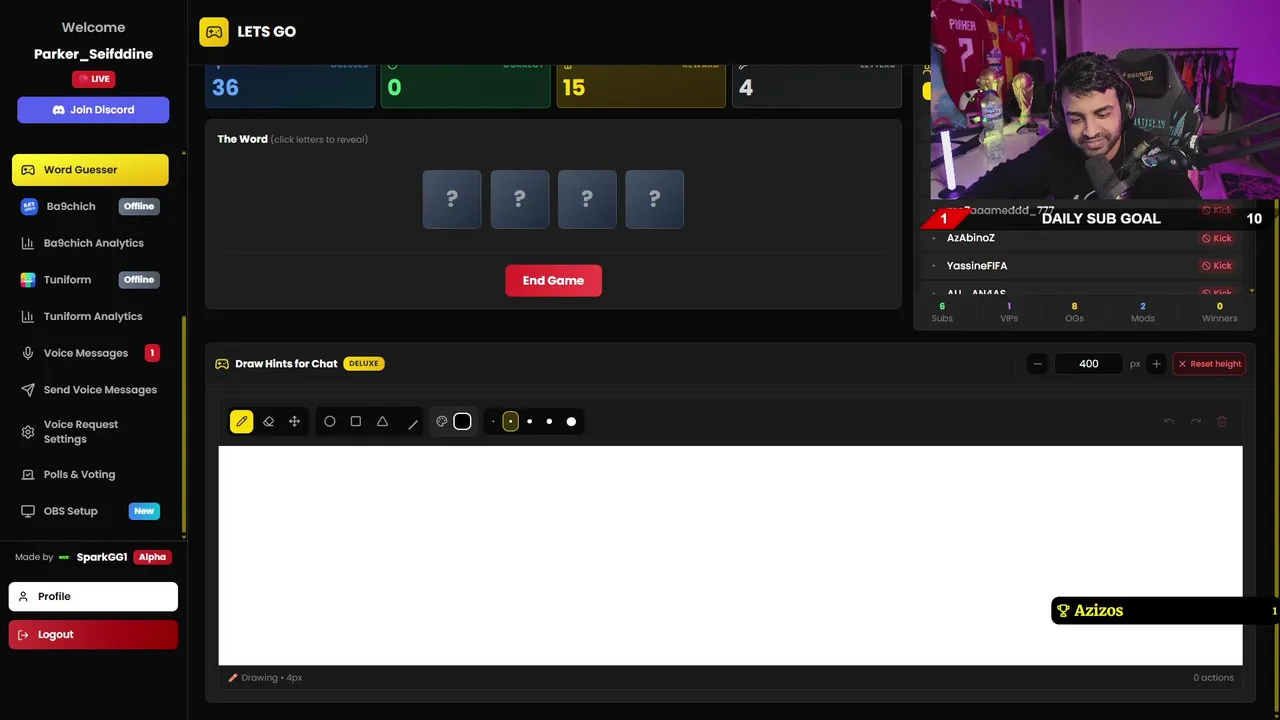Click the Ba9chich logo icon

[x=28, y=207]
